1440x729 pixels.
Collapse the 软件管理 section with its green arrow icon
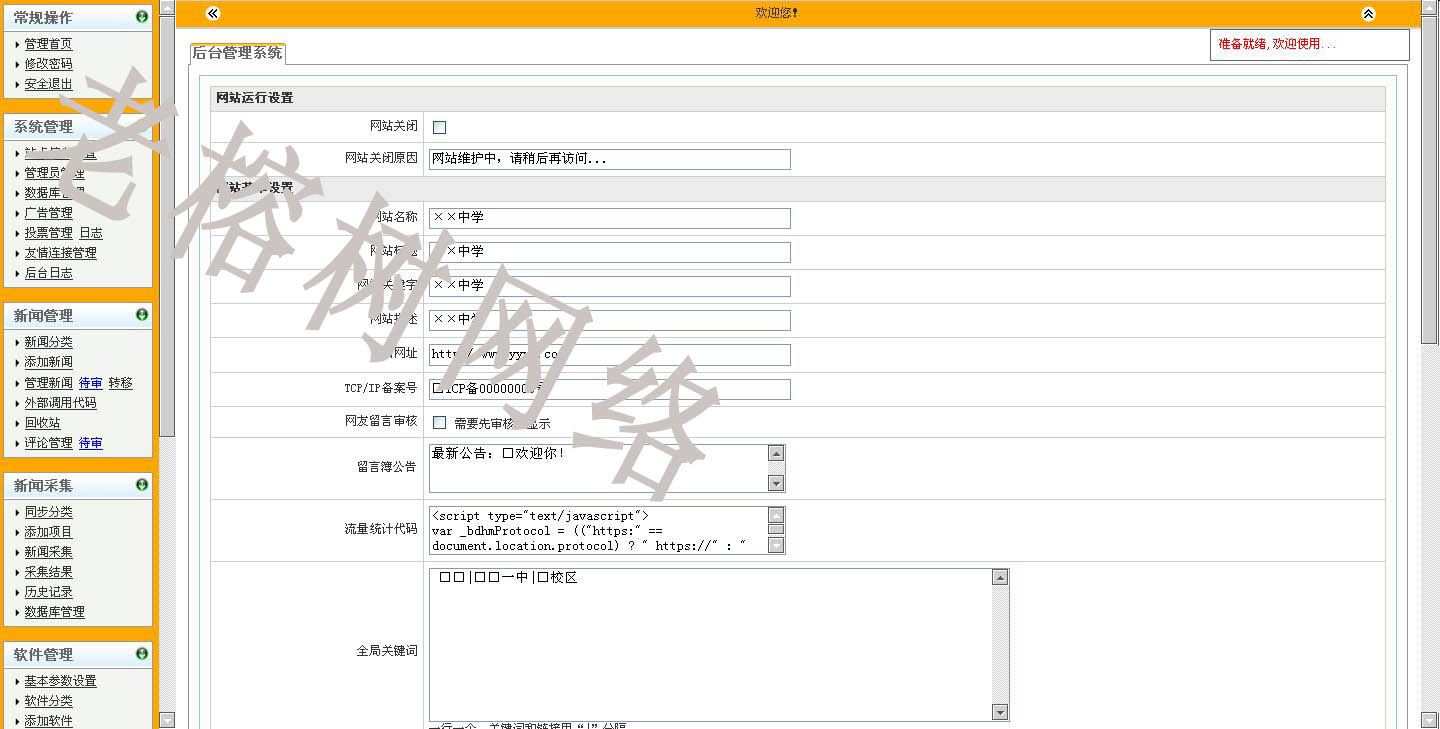coord(142,653)
